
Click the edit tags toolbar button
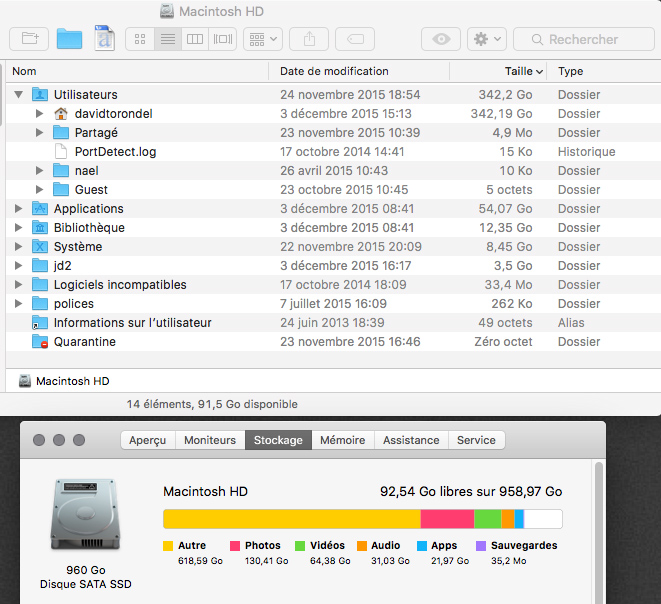point(355,39)
